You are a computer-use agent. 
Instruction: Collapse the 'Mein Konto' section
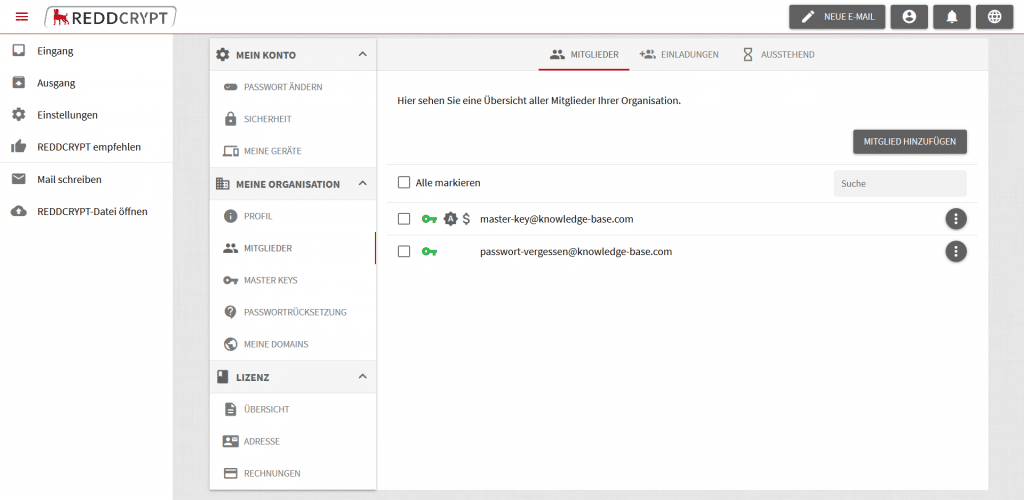(362, 54)
